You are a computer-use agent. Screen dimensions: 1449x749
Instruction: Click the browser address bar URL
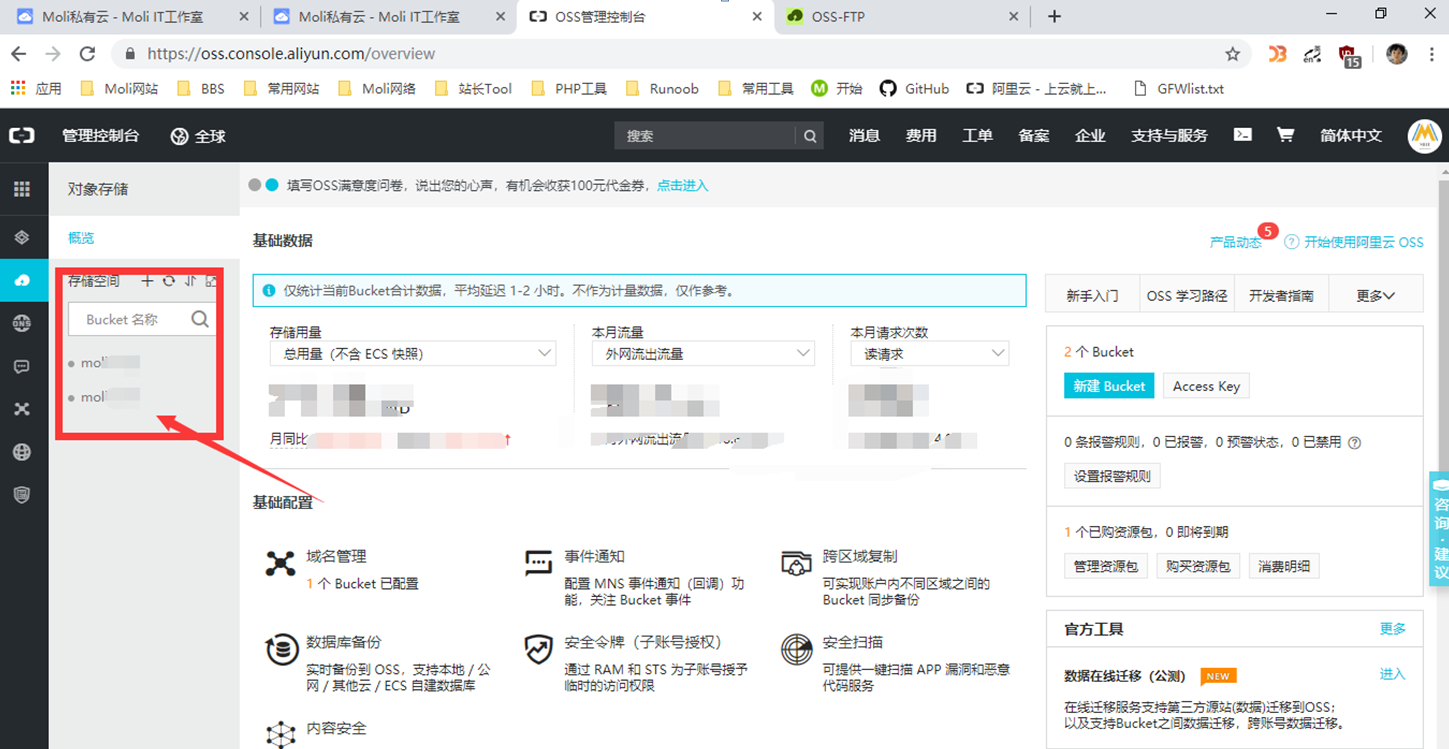coord(291,54)
